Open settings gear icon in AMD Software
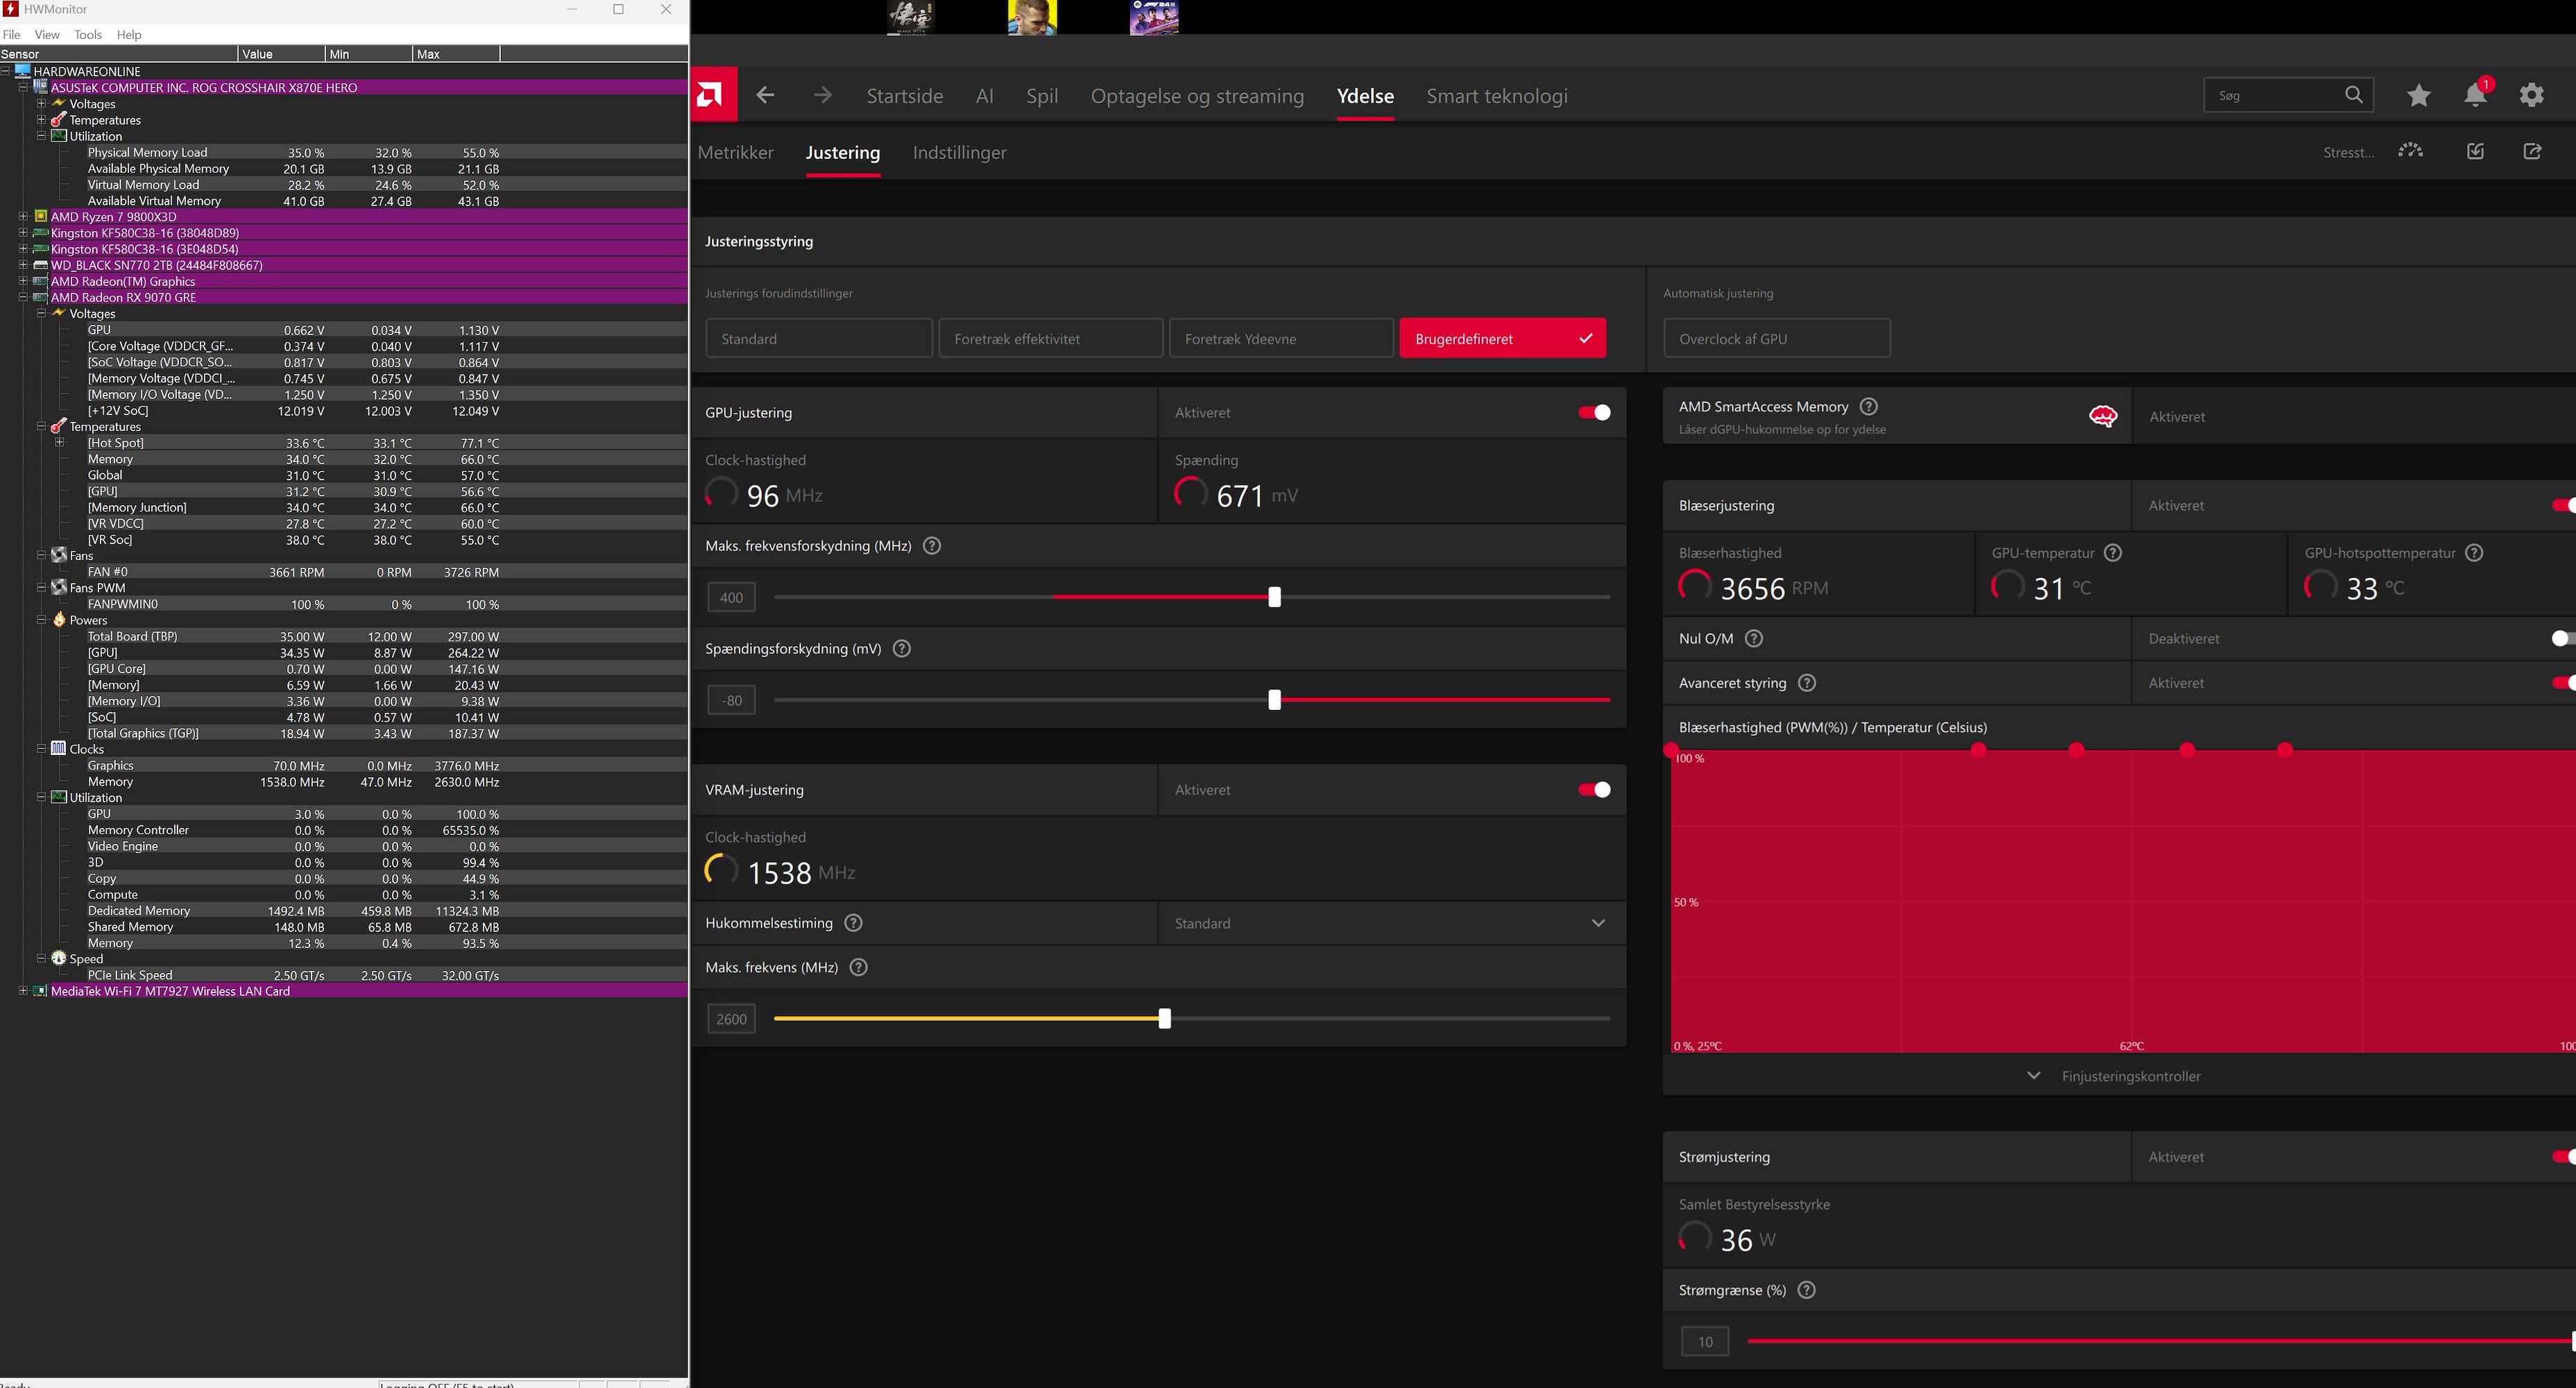 tap(2531, 95)
